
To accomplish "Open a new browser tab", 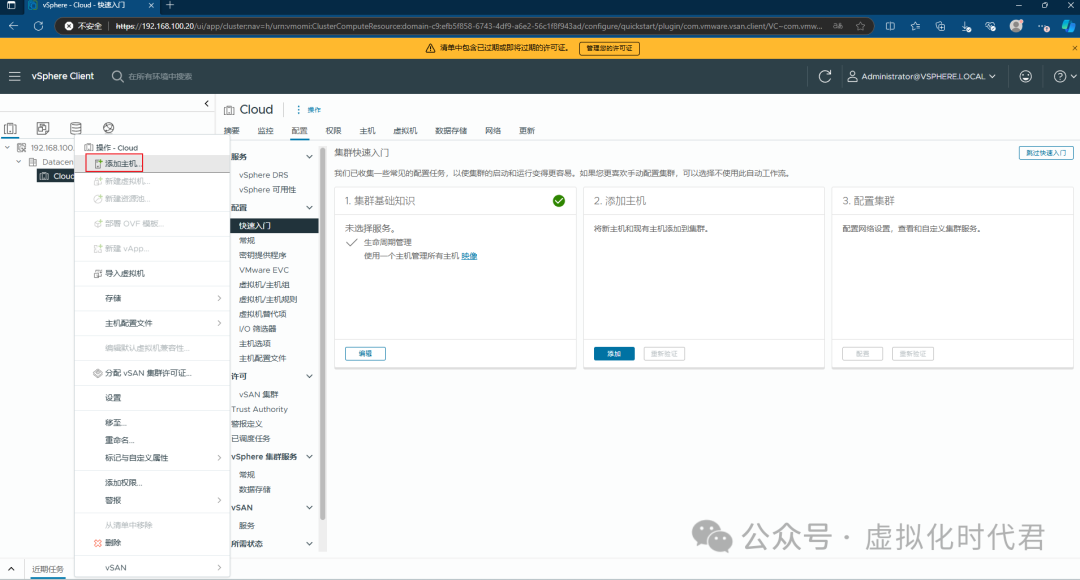I will 170,6.
